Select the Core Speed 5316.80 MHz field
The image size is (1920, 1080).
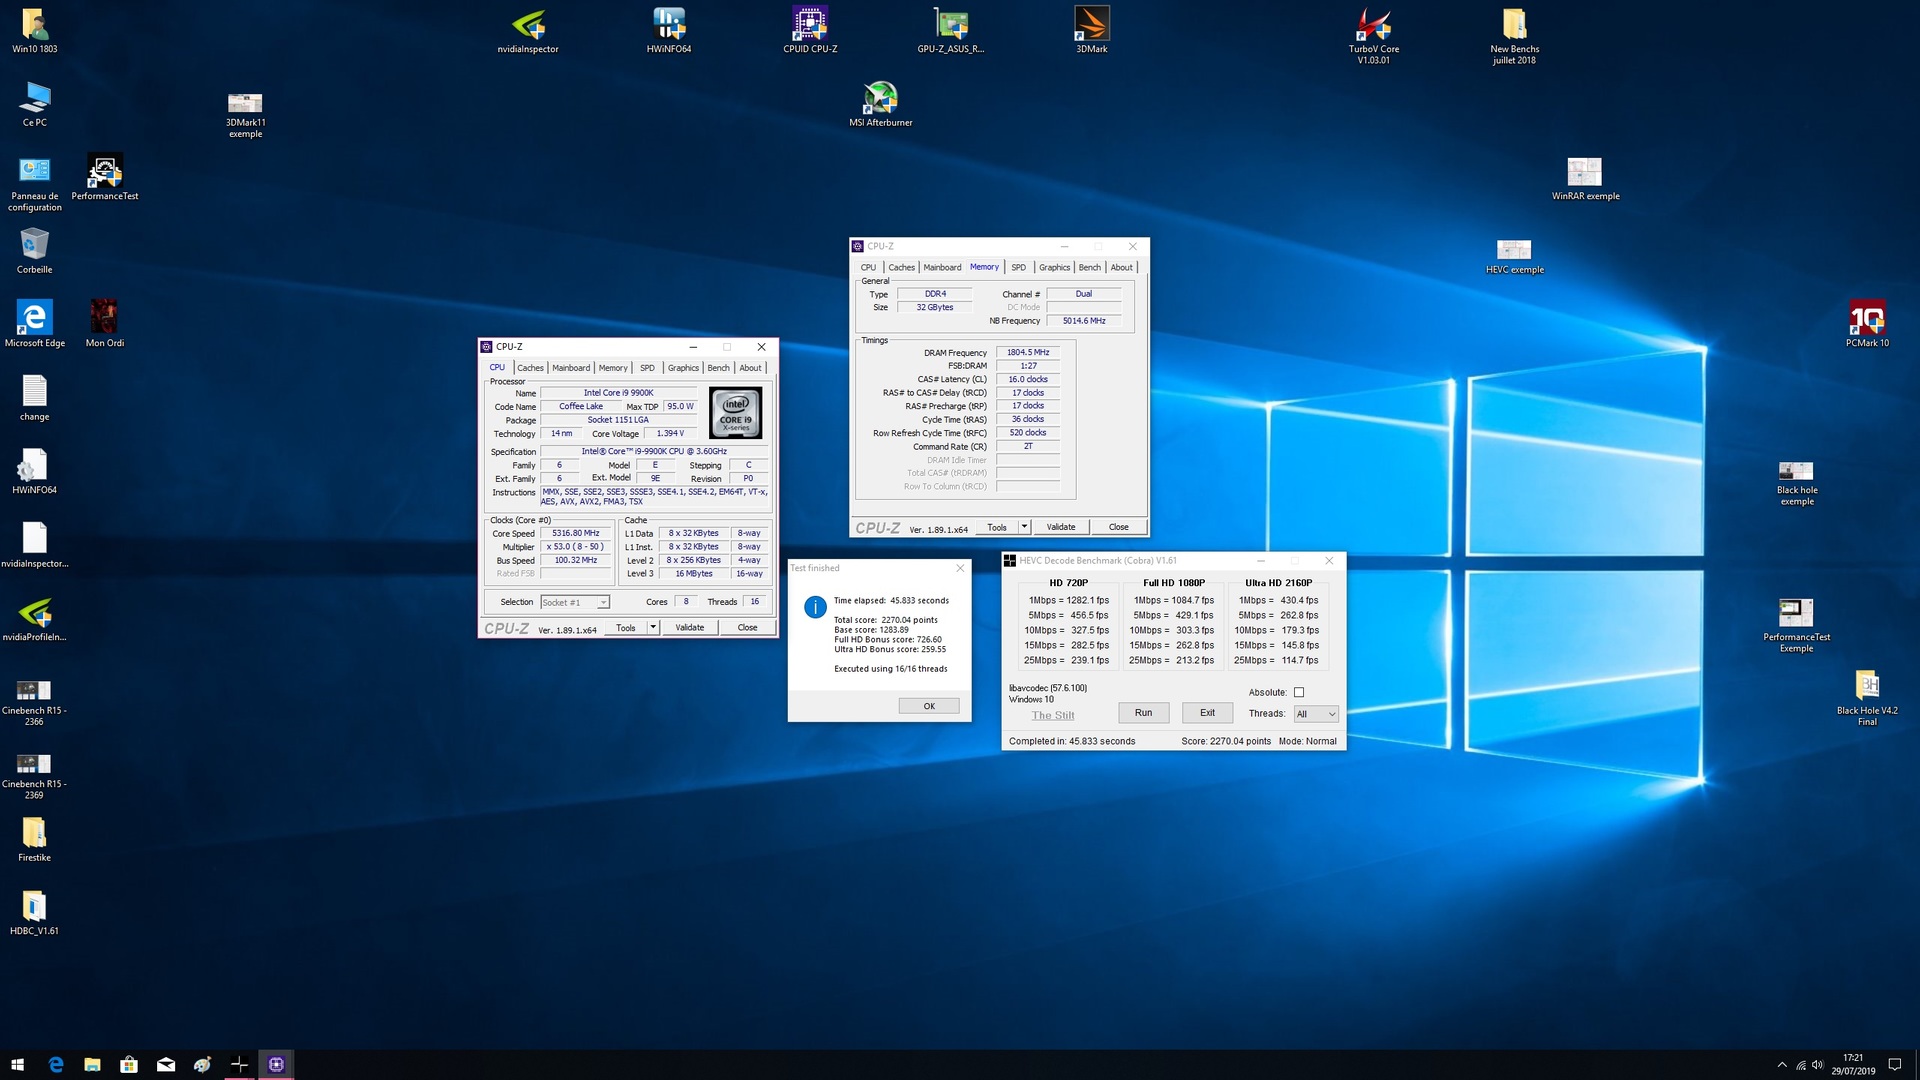(575, 533)
